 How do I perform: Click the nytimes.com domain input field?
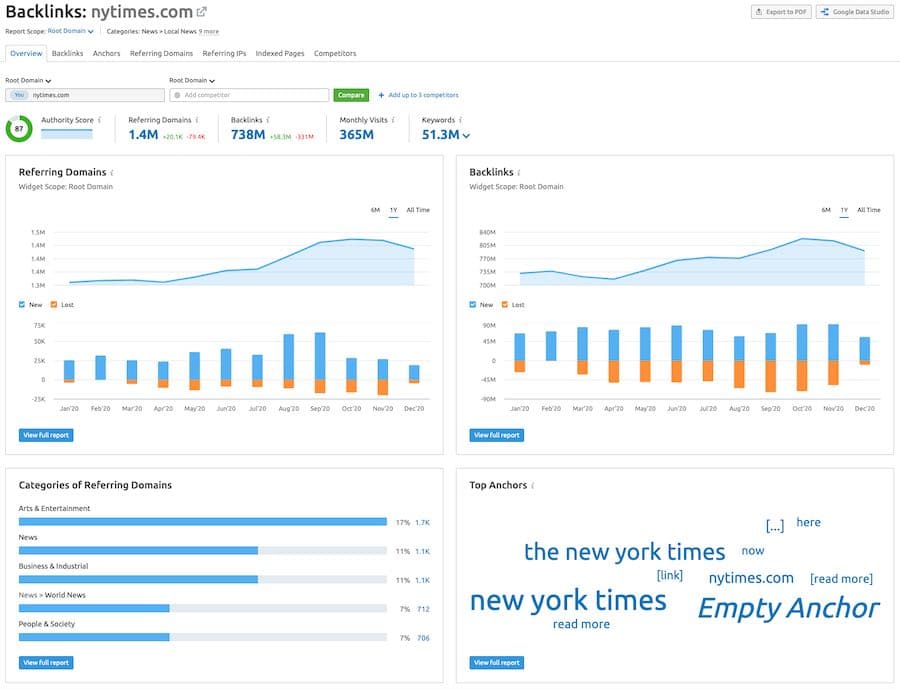pyautogui.click(x=85, y=95)
